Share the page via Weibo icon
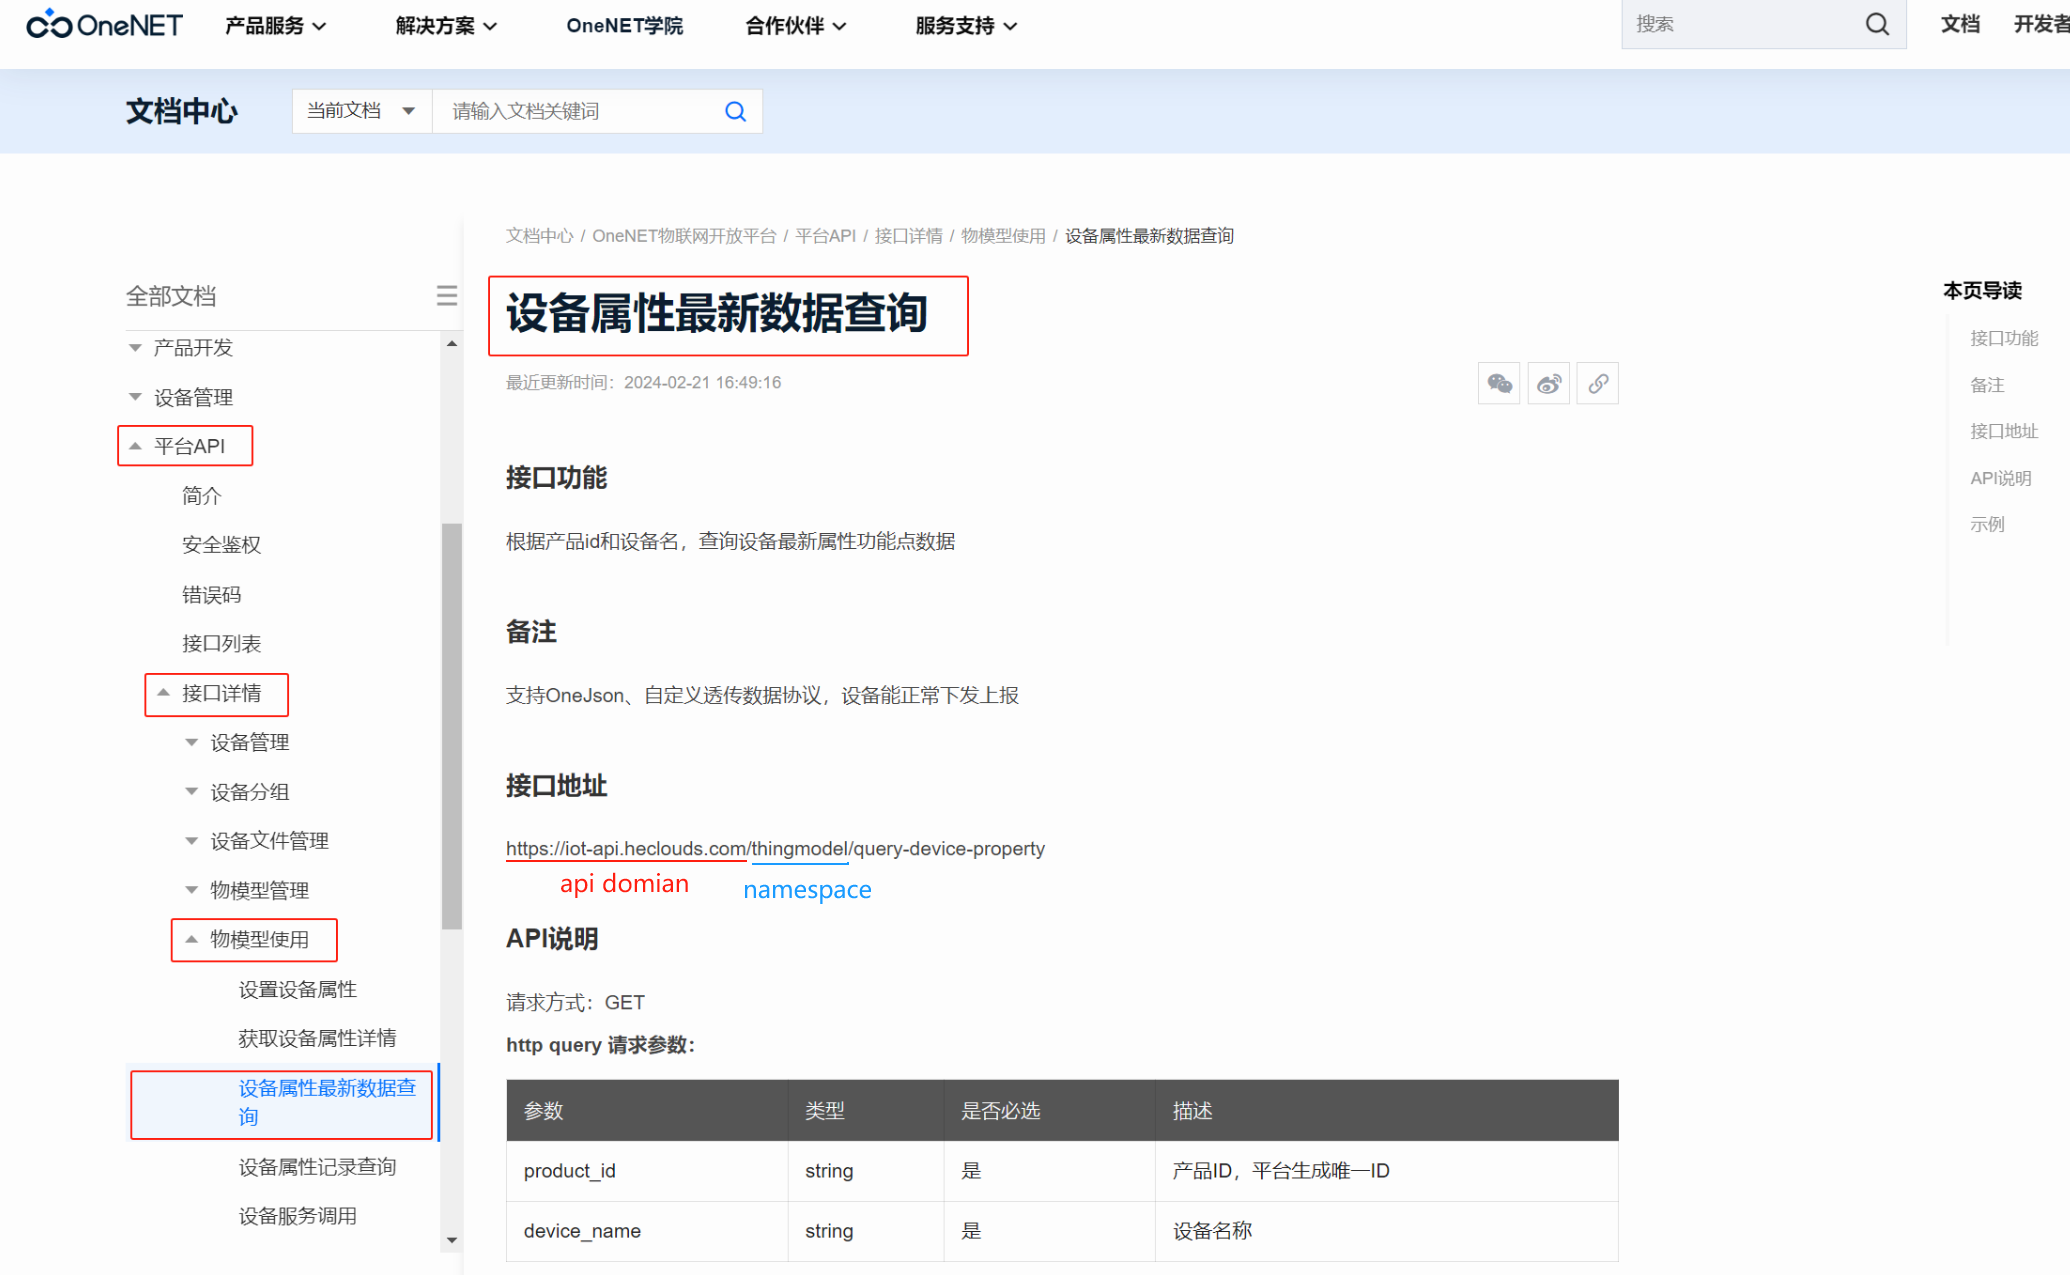Viewport: 2070px width, 1275px height. pos(1549,383)
